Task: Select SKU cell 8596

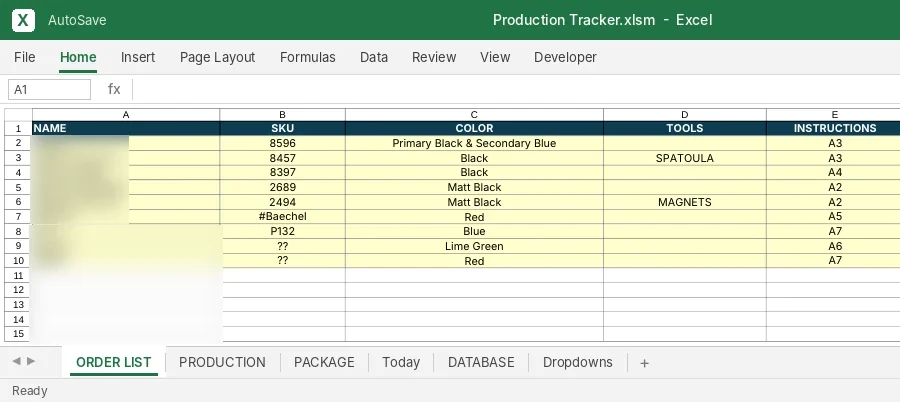Action: (282, 143)
